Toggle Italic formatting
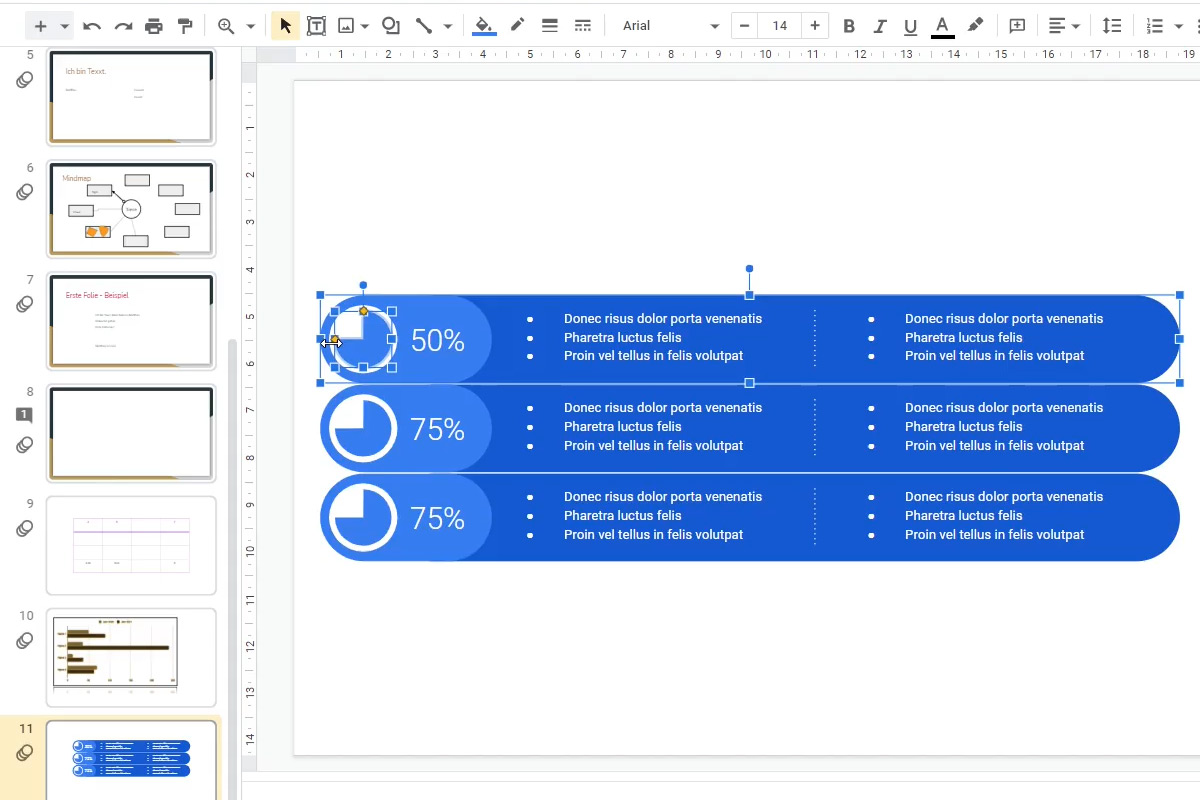 point(880,26)
